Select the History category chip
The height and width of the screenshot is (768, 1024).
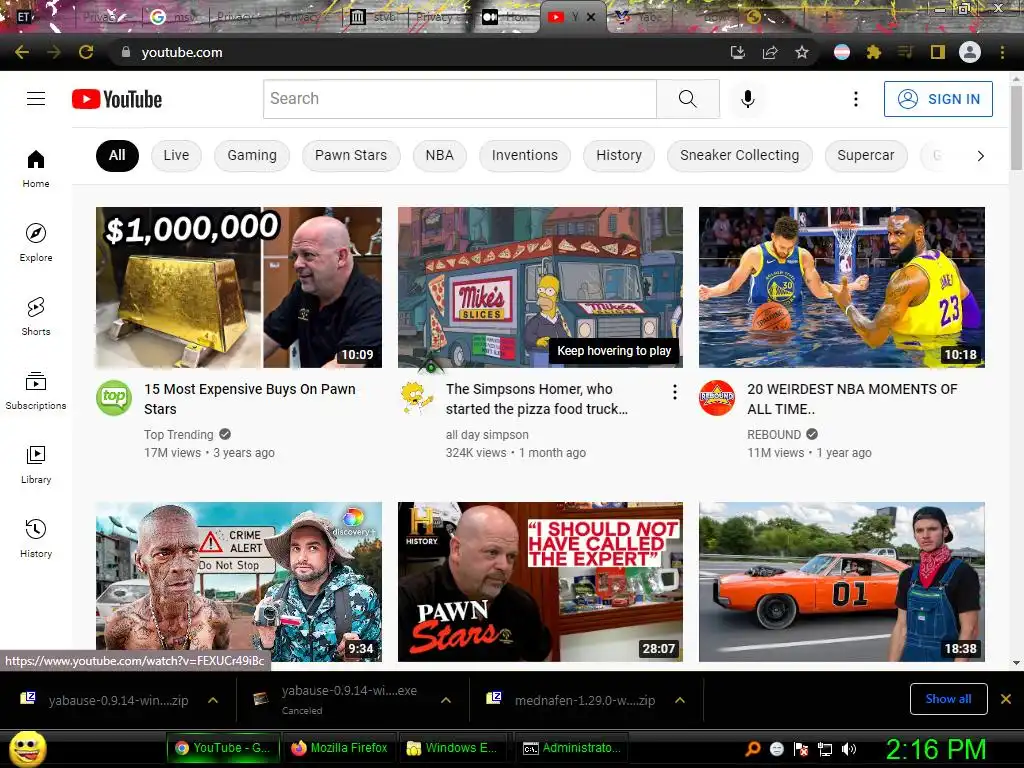(619, 155)
